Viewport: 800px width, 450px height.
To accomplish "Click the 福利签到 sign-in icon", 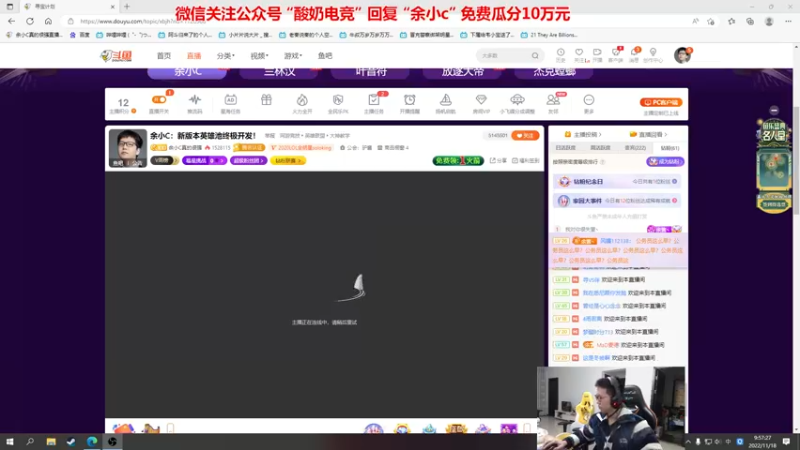I will click(x=526, y=160).
